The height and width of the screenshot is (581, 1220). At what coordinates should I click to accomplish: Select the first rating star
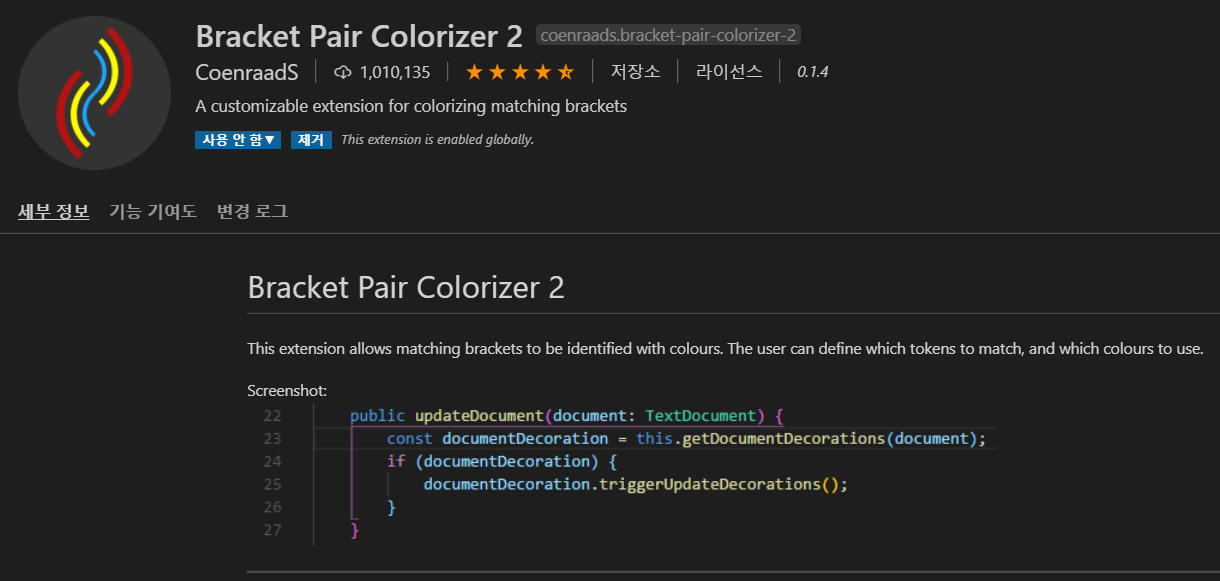(x=475, y=71)
